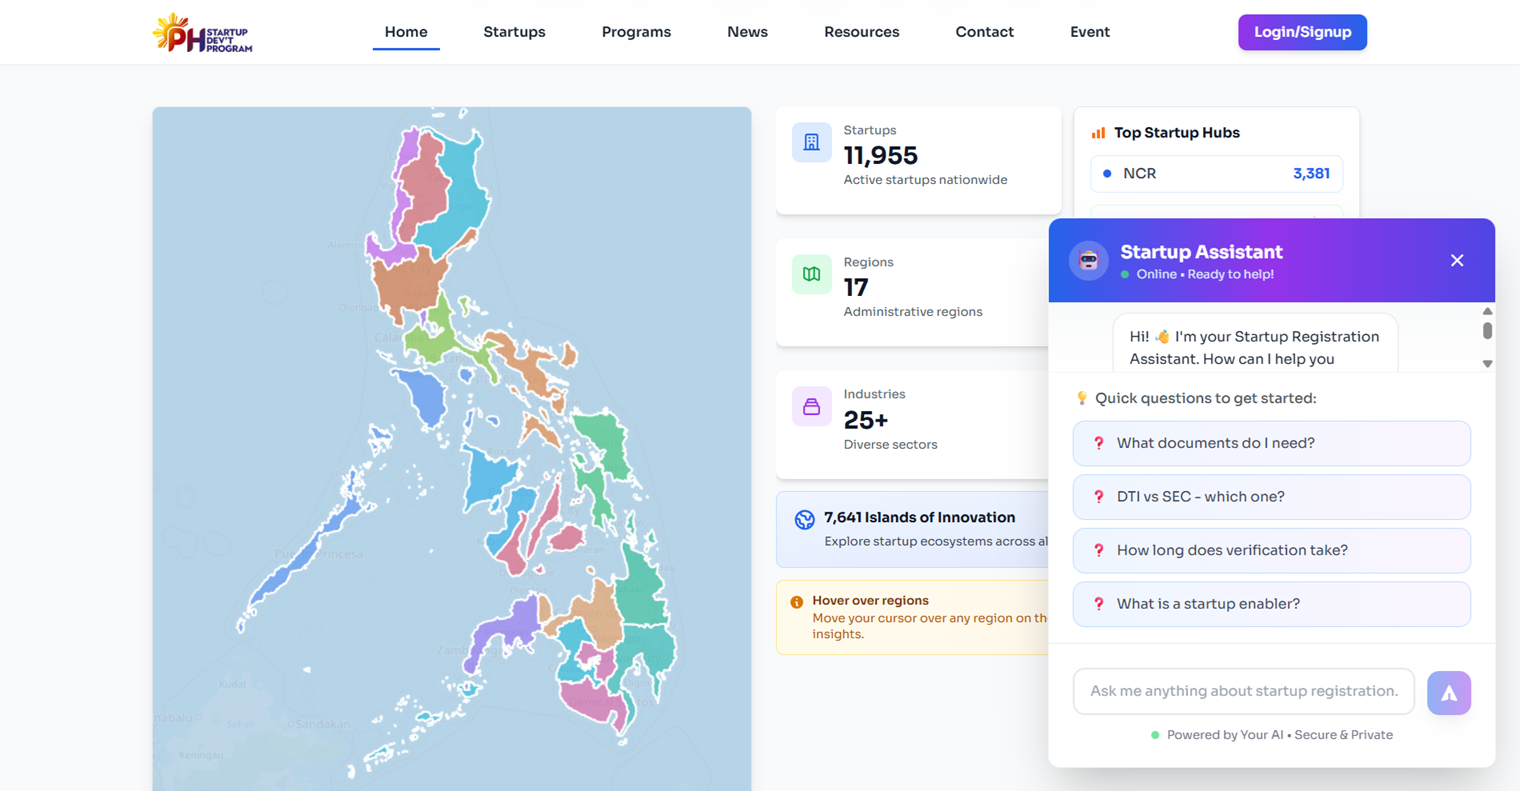This screenshot has width=1520, height=791.
Task: Click the building icon on the Startups card
Action: pyautogui.click(x=811, y=142)
